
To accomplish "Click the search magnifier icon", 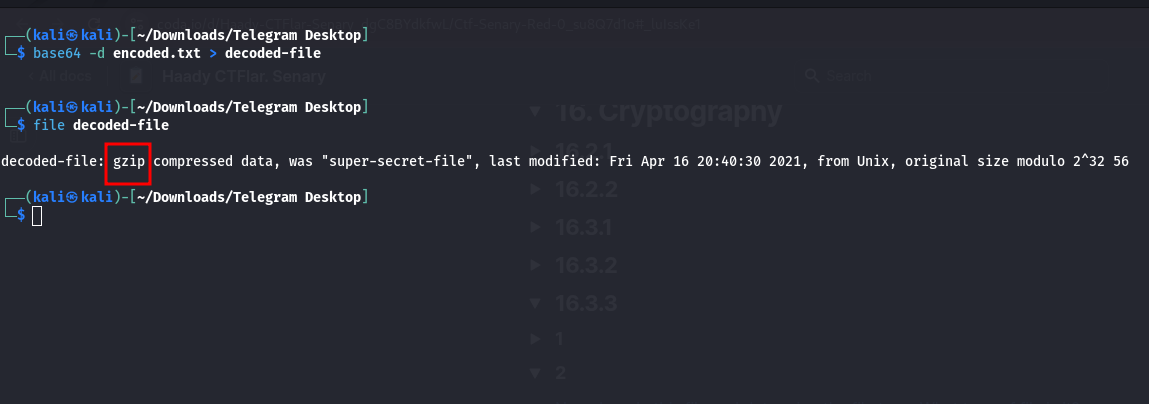I will click(x=812, y=75).
